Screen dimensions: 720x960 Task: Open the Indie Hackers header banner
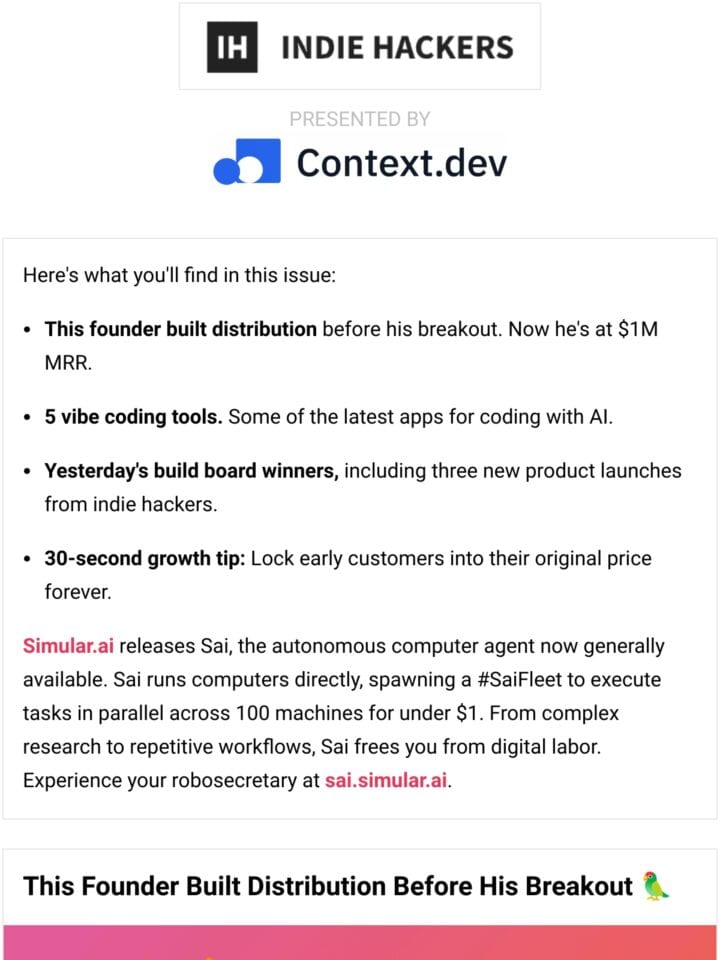click(x=359, y=47)
